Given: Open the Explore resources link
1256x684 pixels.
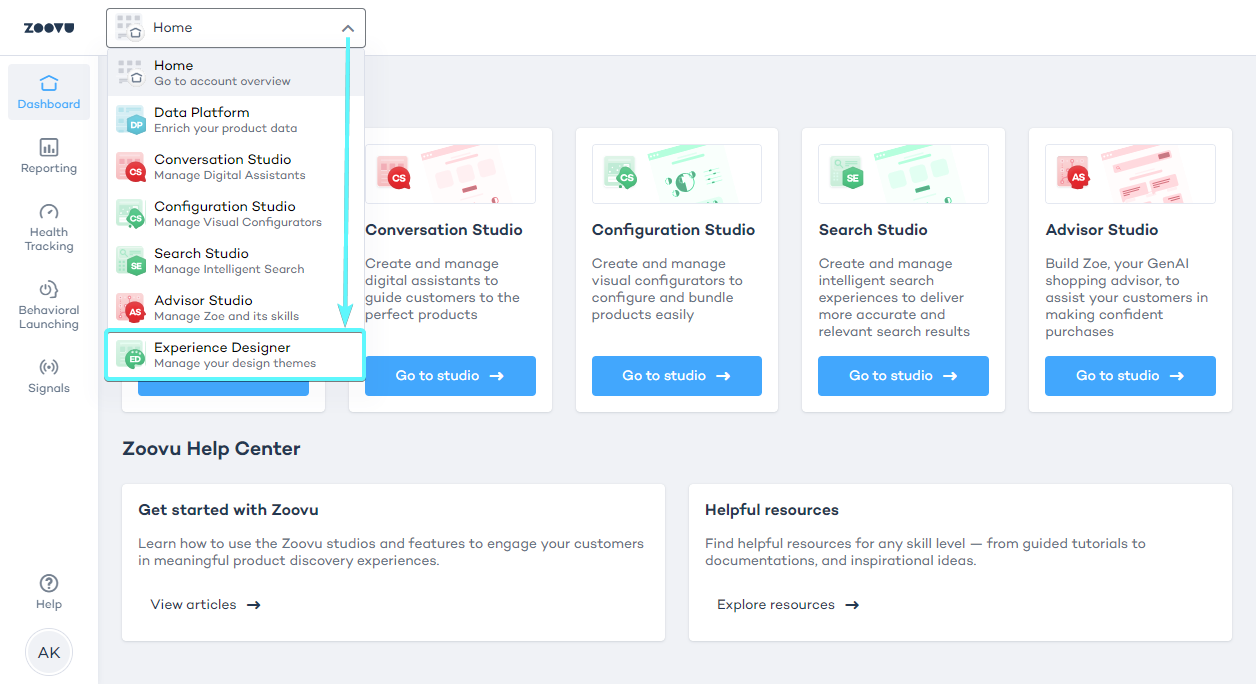Looking at the screenshot, I should click(x=787, y=605).
